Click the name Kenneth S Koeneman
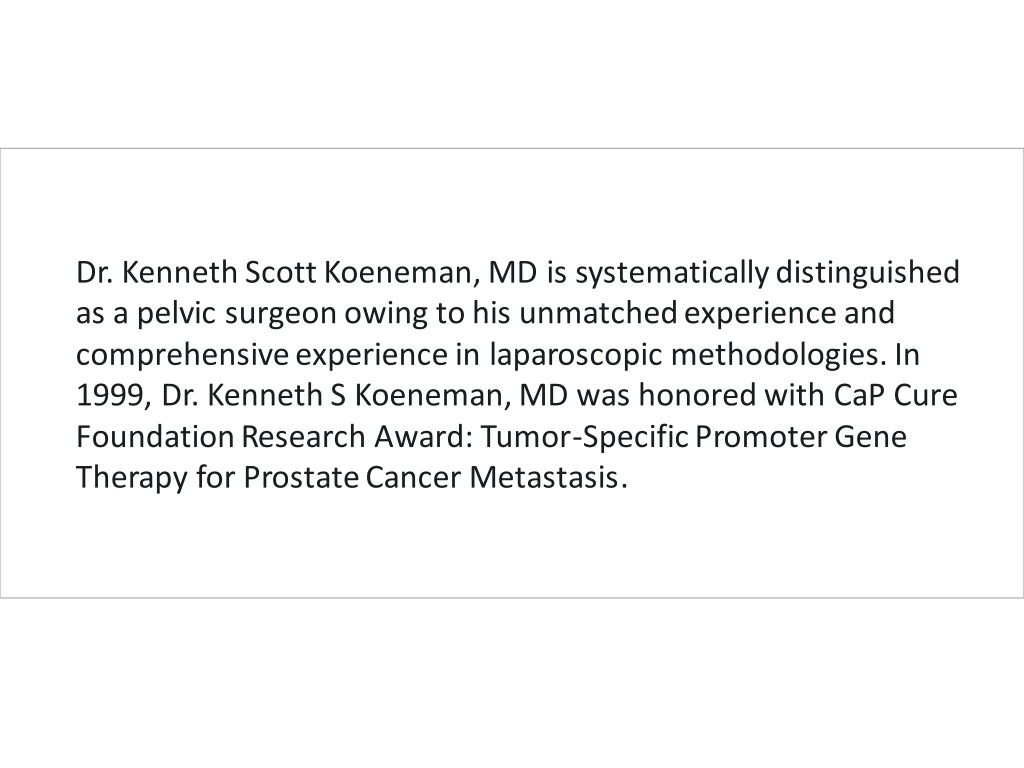The image size is (1024, 768). point(355,395)
